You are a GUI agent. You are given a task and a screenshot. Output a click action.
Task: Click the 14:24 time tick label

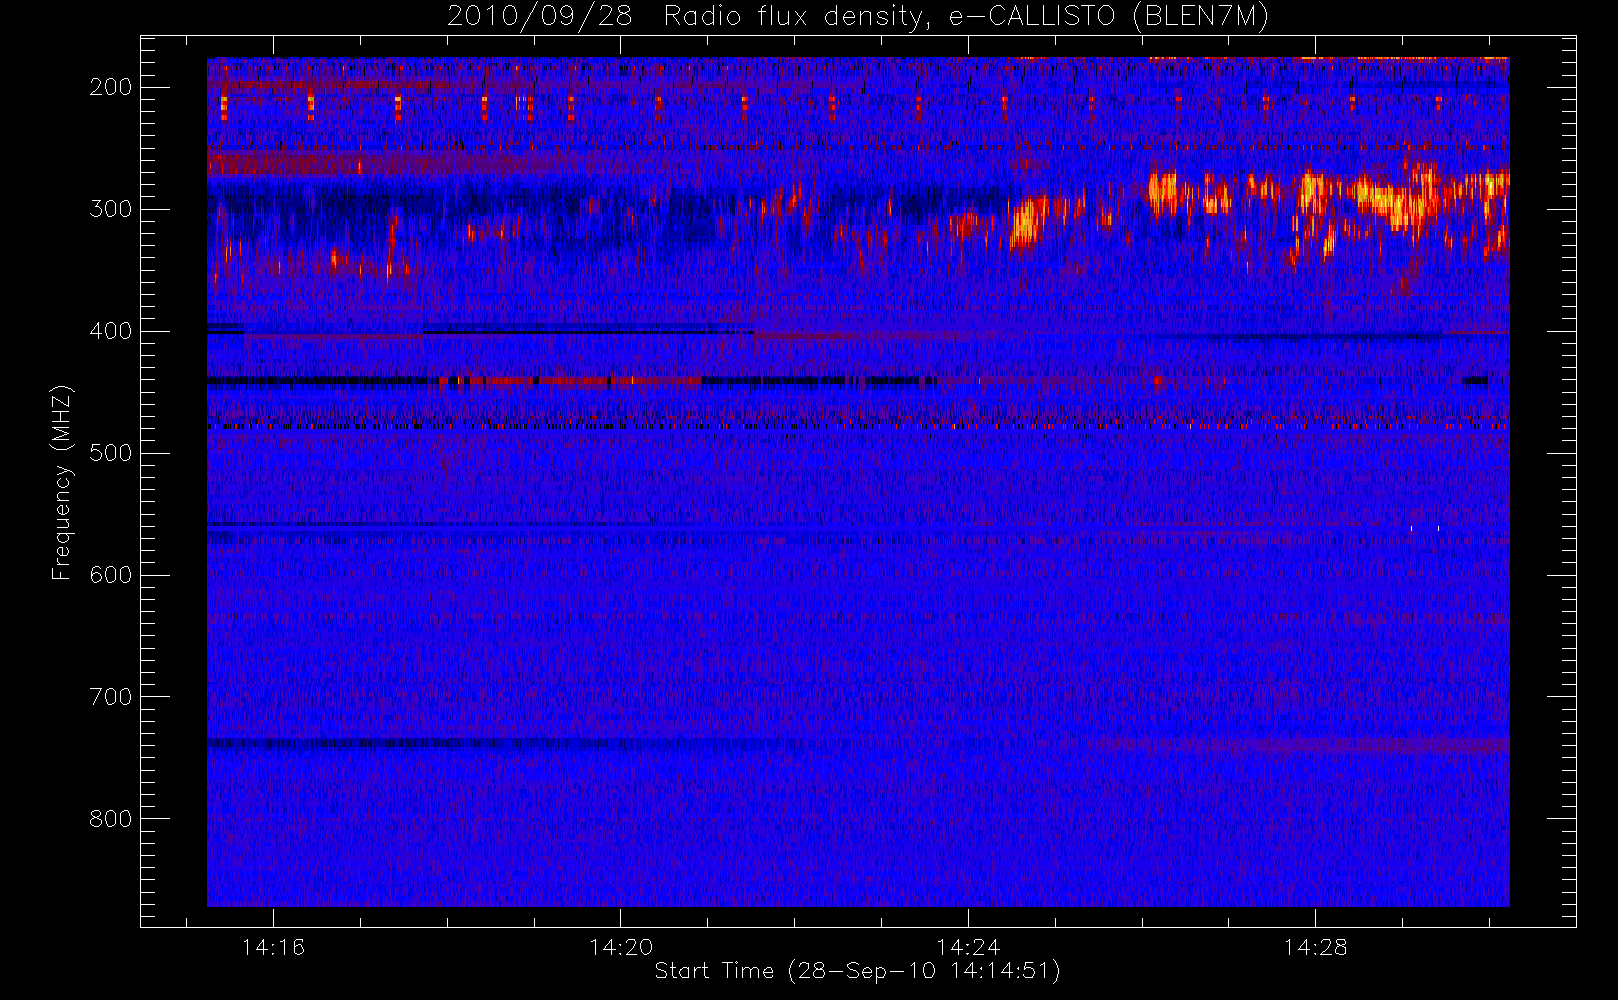coord(968,947)
